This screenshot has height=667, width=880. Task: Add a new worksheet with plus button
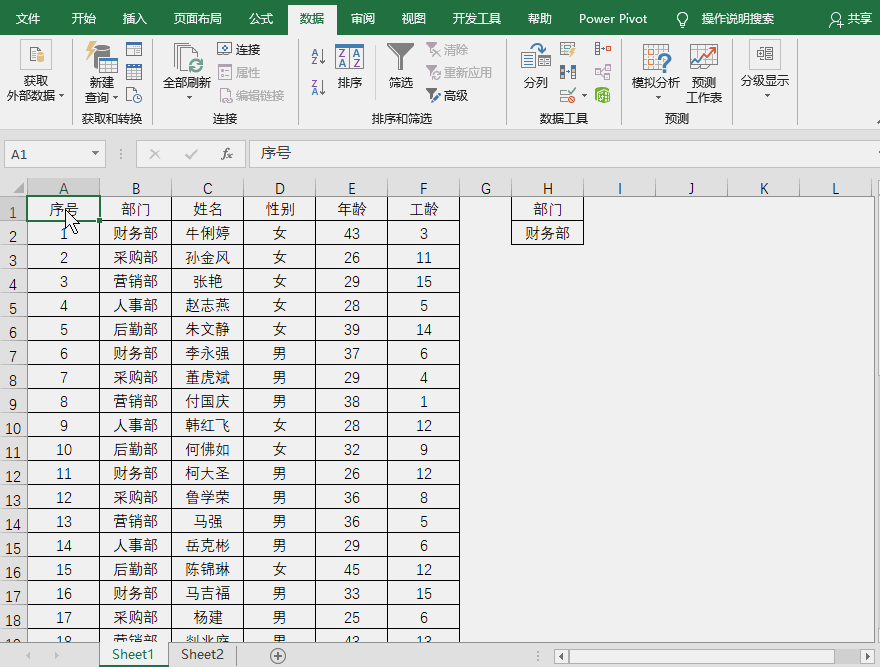[278, 655]
